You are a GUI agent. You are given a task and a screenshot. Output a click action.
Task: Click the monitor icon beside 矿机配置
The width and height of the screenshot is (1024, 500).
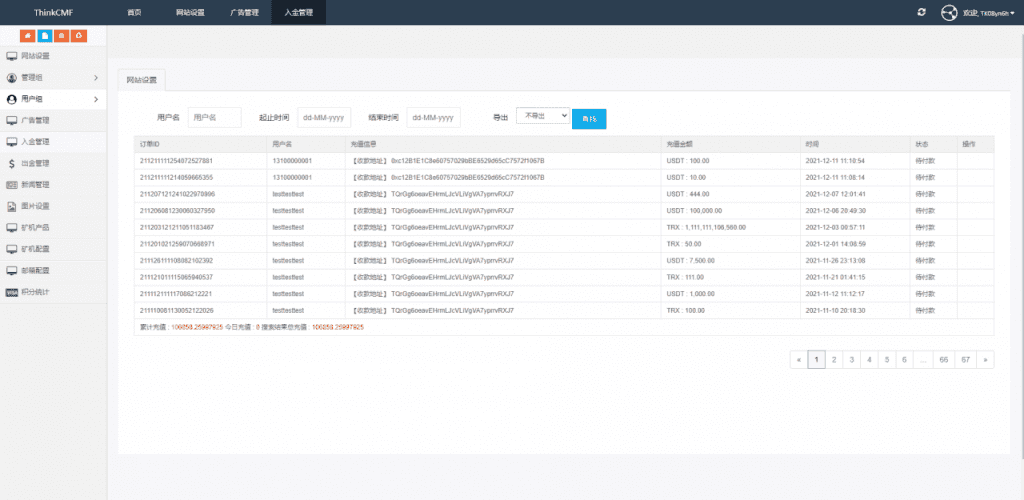12,249
